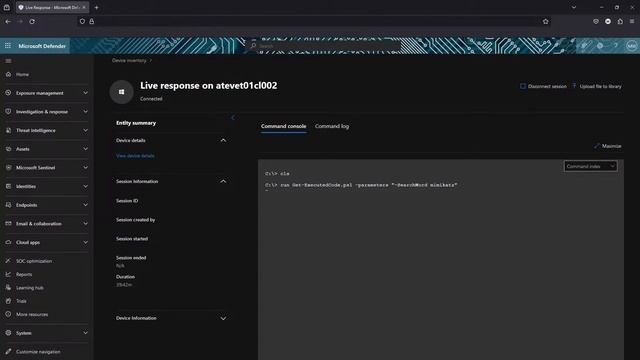Click the Investigation & response shield icon

[8, 111]
